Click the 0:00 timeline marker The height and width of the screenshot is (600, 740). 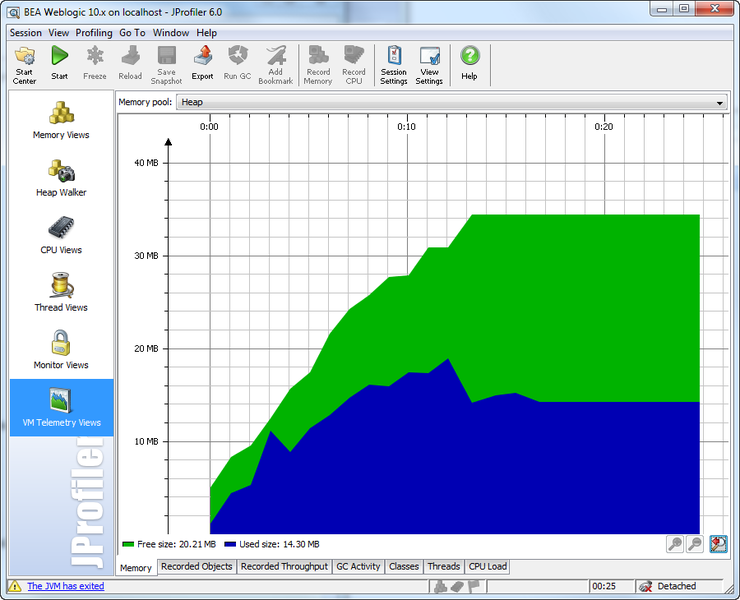[209, 127]
